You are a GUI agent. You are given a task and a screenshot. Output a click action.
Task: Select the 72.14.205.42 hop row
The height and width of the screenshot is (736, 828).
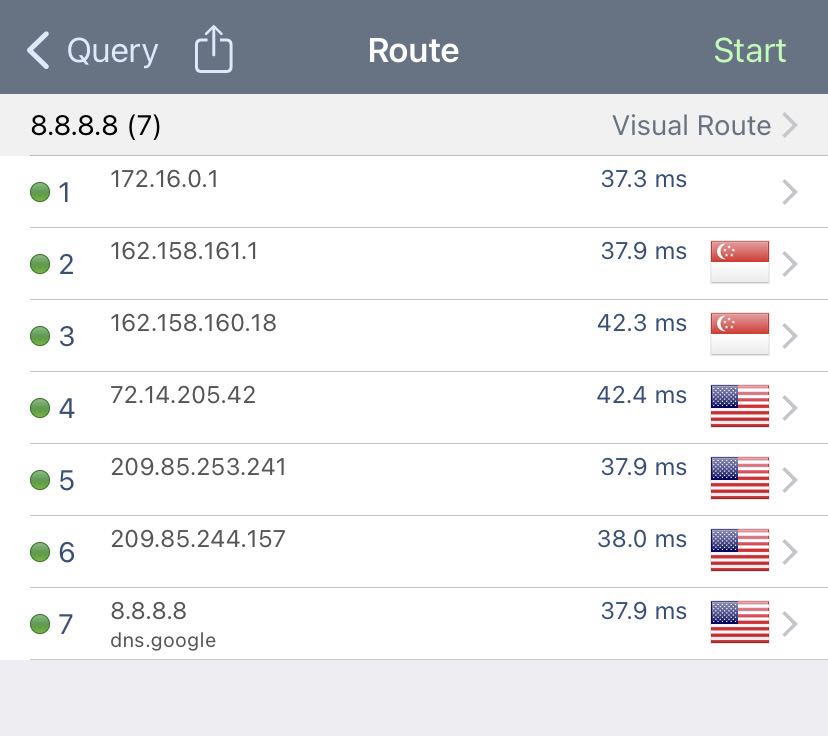(x=414, y=408)
